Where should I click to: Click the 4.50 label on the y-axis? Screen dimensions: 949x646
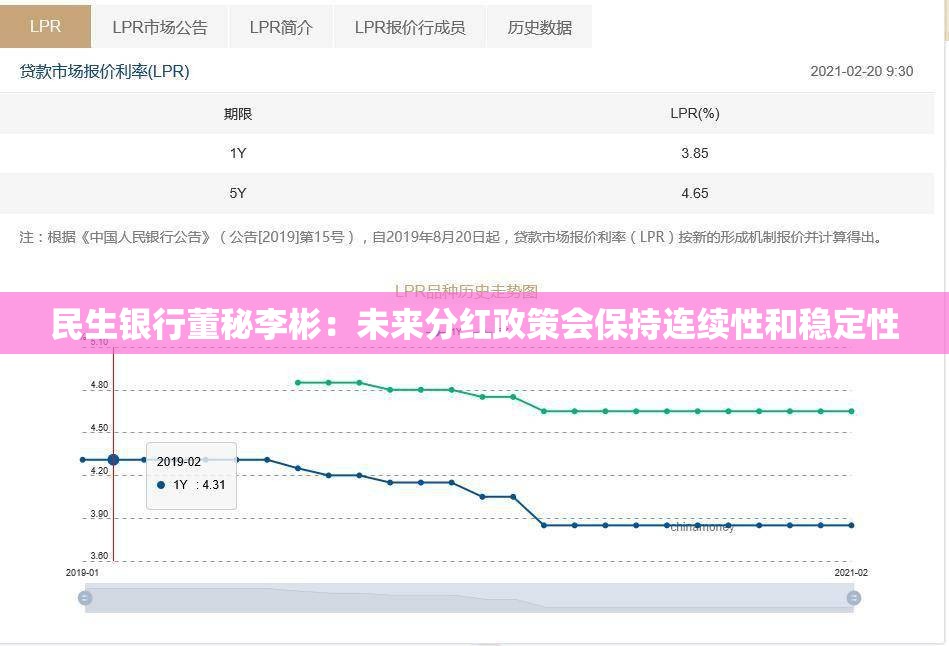point(99,427)
